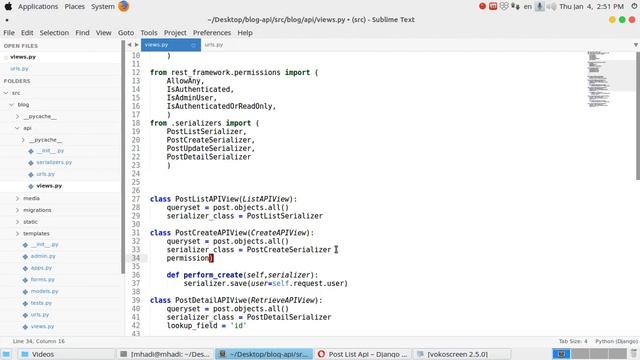Switch to the first workspace in the switcher
This screenshot has width=640, height=360.
tap(561, 354)
